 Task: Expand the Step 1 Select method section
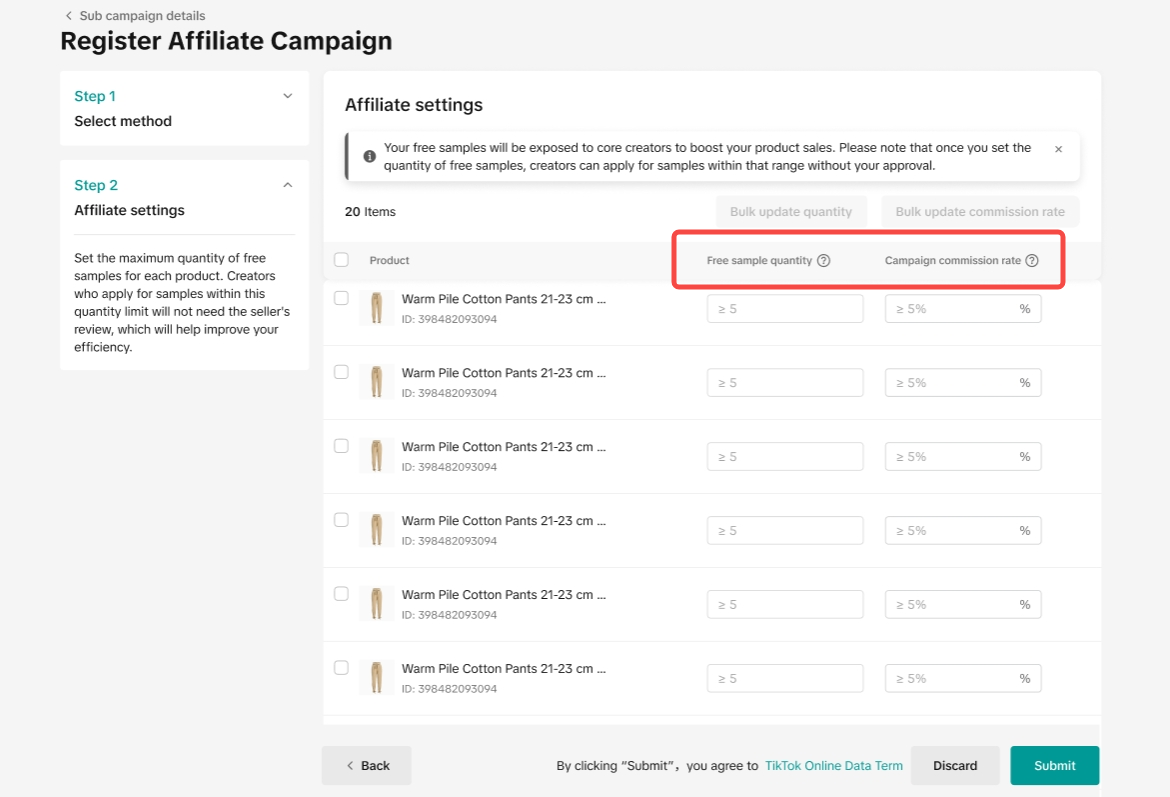(x=288, y=96)
